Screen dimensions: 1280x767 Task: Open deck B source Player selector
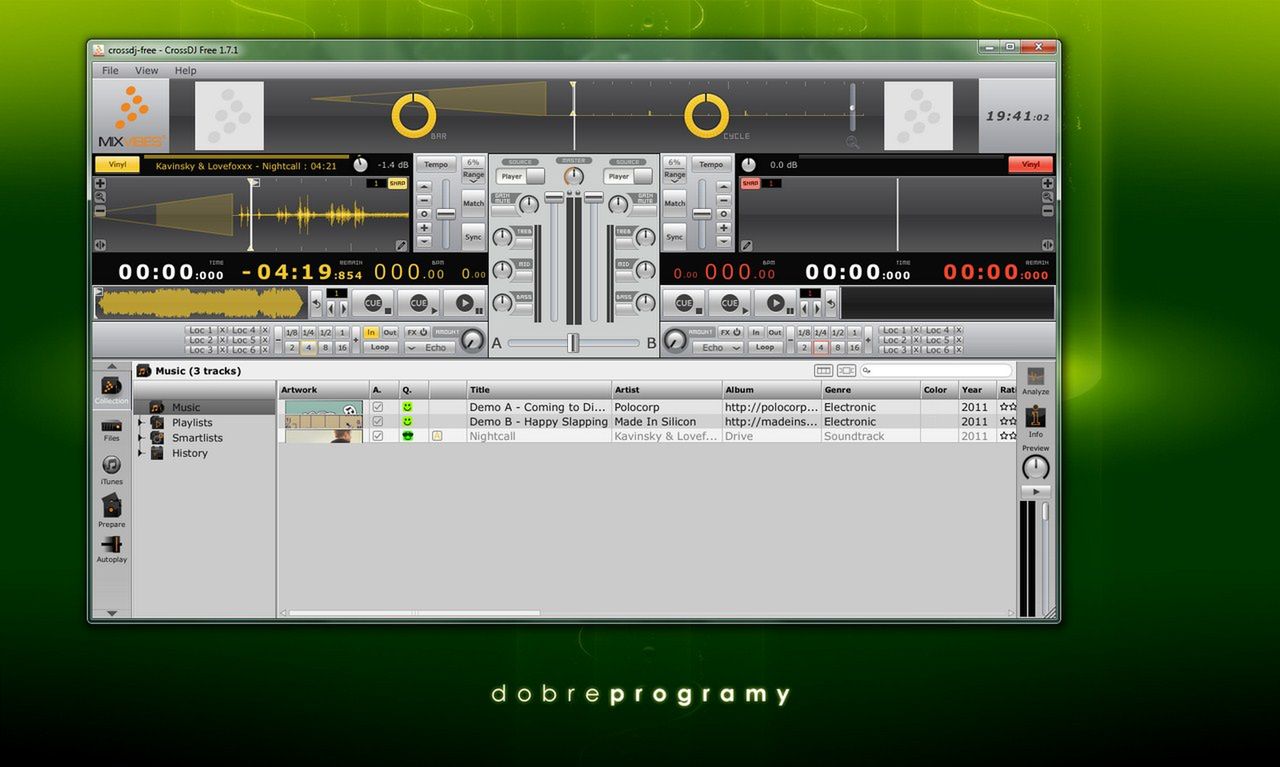click(x=628, y=176)
